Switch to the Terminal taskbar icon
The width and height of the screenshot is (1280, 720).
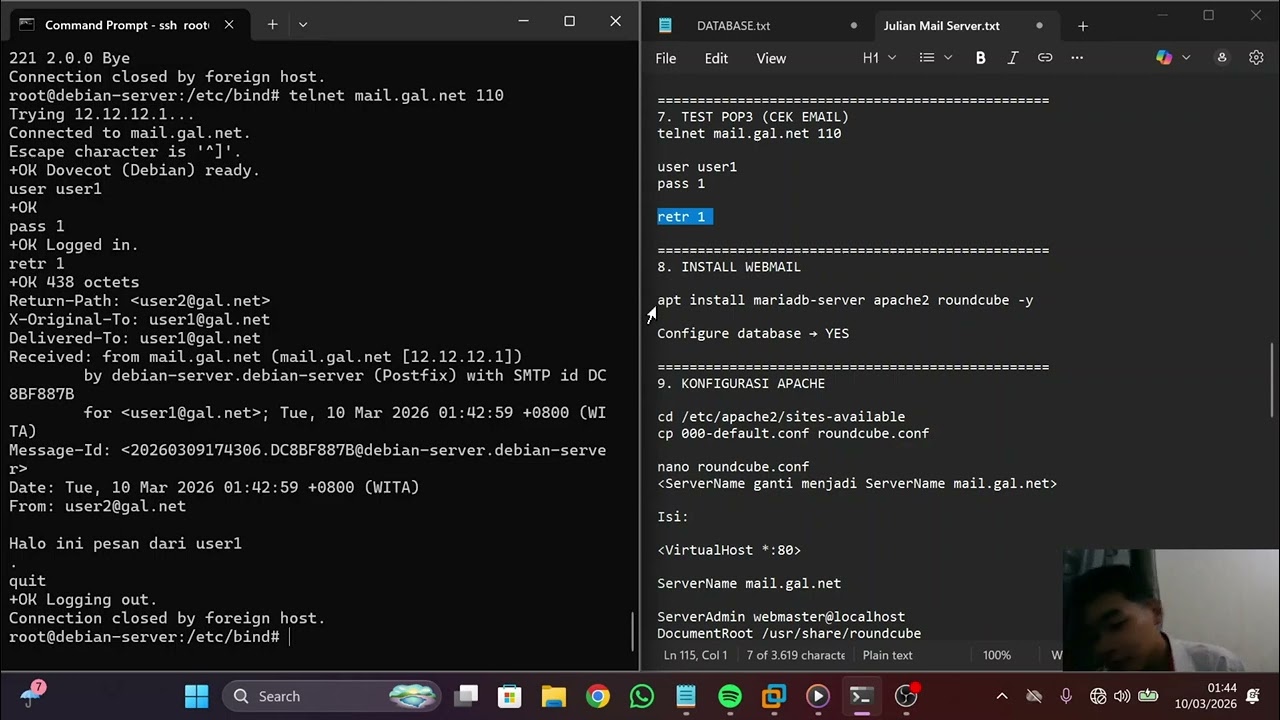[x=862, y=696]
